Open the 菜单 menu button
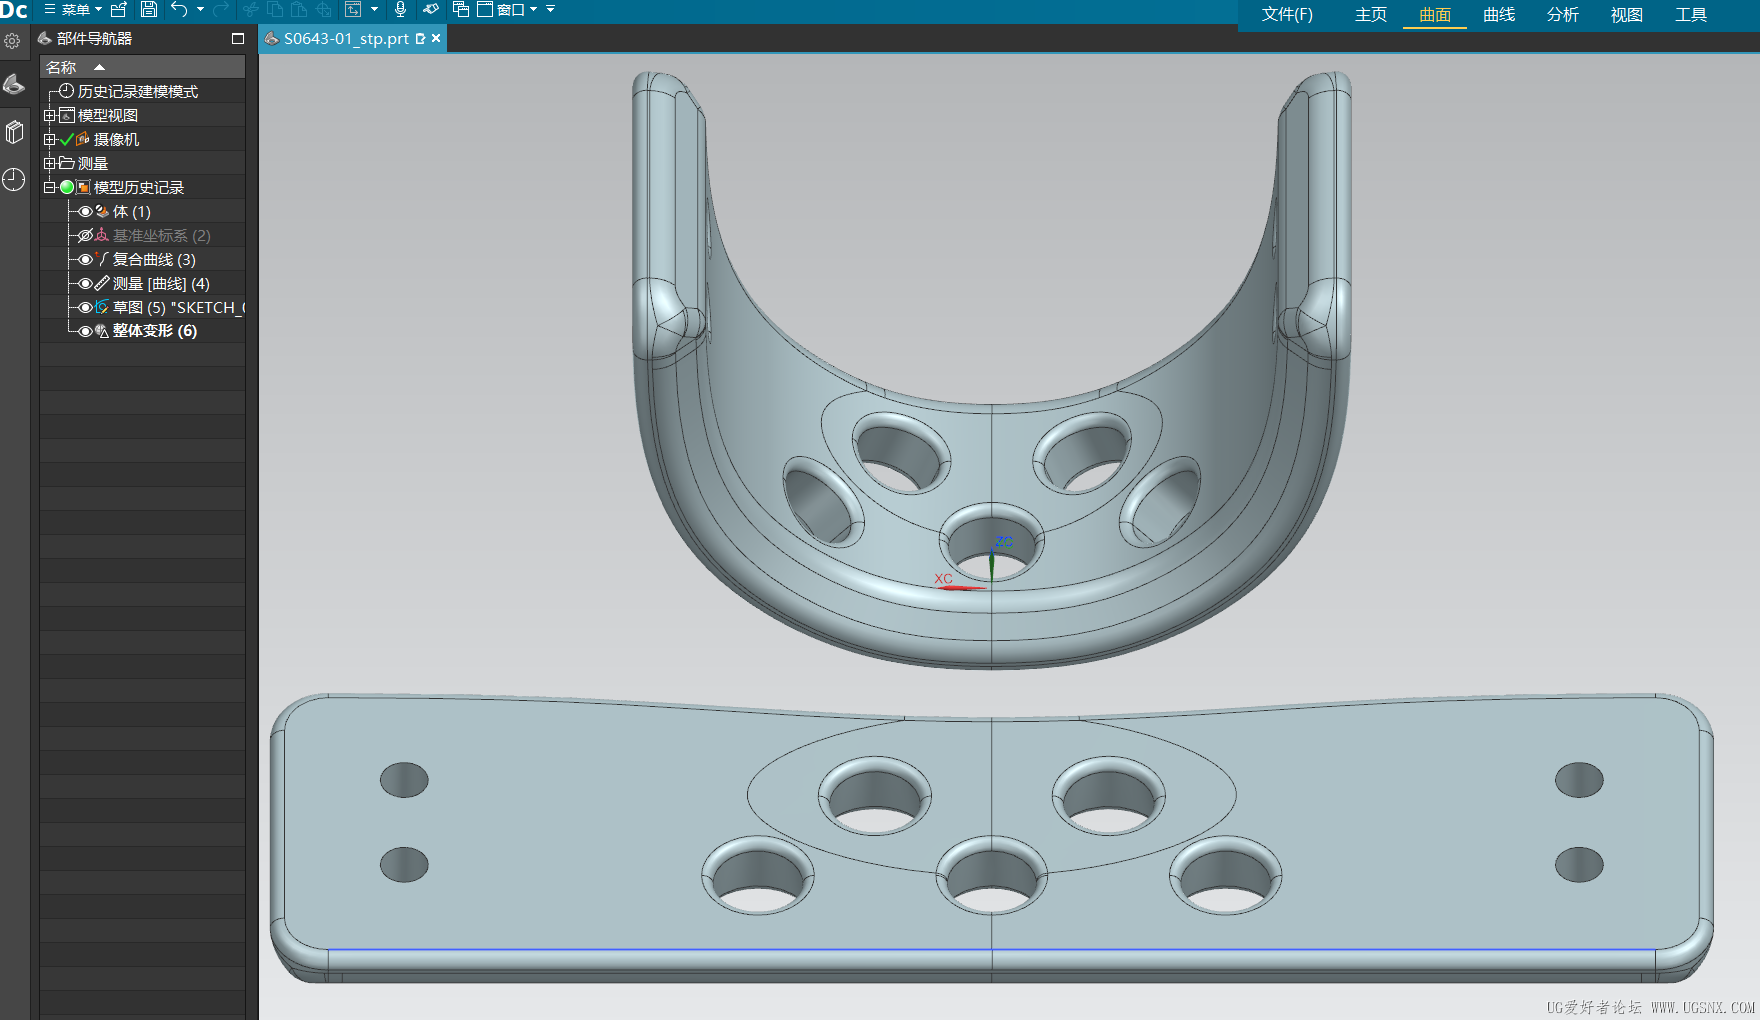The width and height of the screenshot is (1760, 1020). click(73, 10)
